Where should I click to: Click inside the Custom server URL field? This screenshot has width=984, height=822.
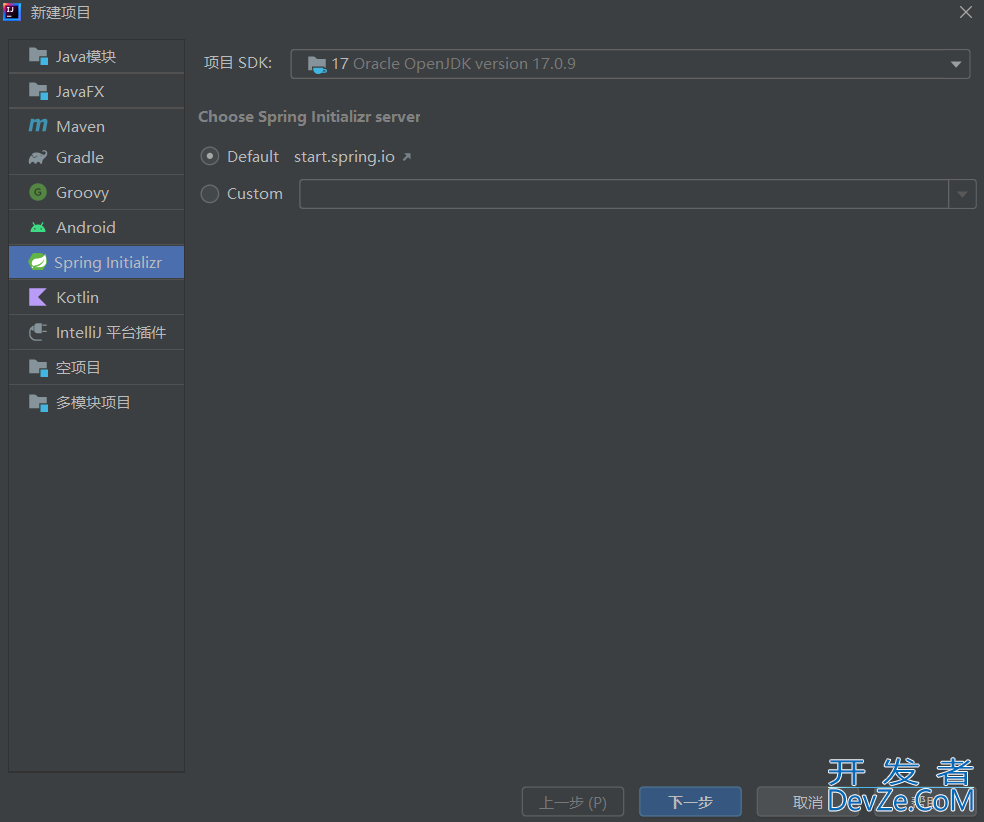[x=624, y=194]
